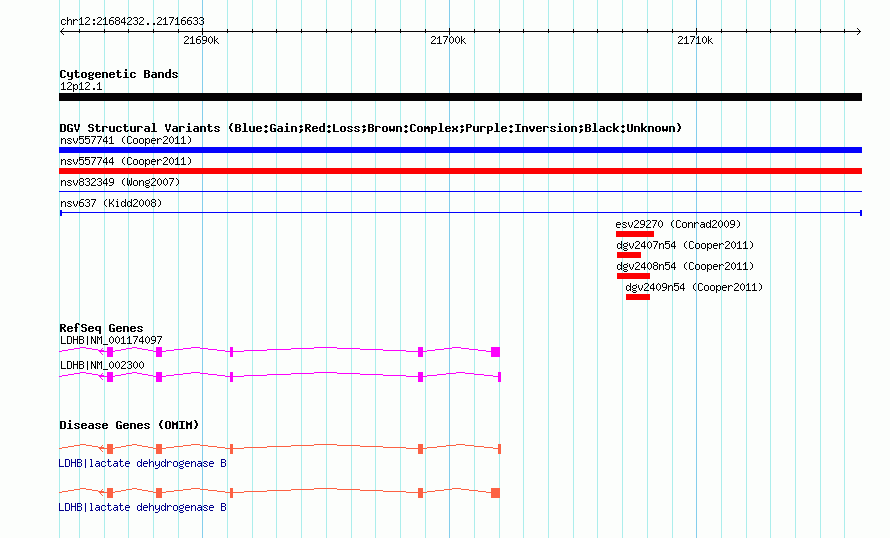Click the strand arrowhead of the NM_002300 transcript

pos(102,377)
